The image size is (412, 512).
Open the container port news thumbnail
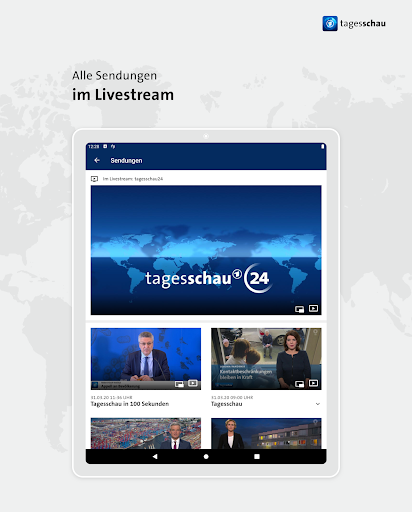click(146, 433)
